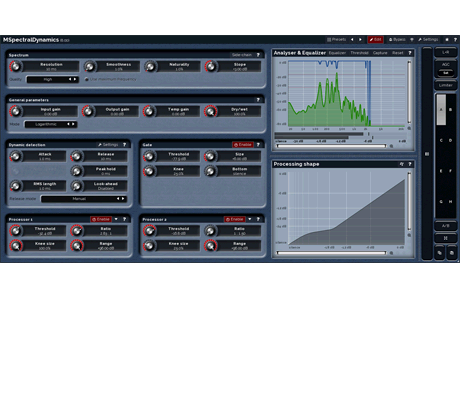Click the Processor 2 Threshold knob
Image resolution: width=460 pixels, height=416 pixels.
pyautogui.click(x=149, y=231)
